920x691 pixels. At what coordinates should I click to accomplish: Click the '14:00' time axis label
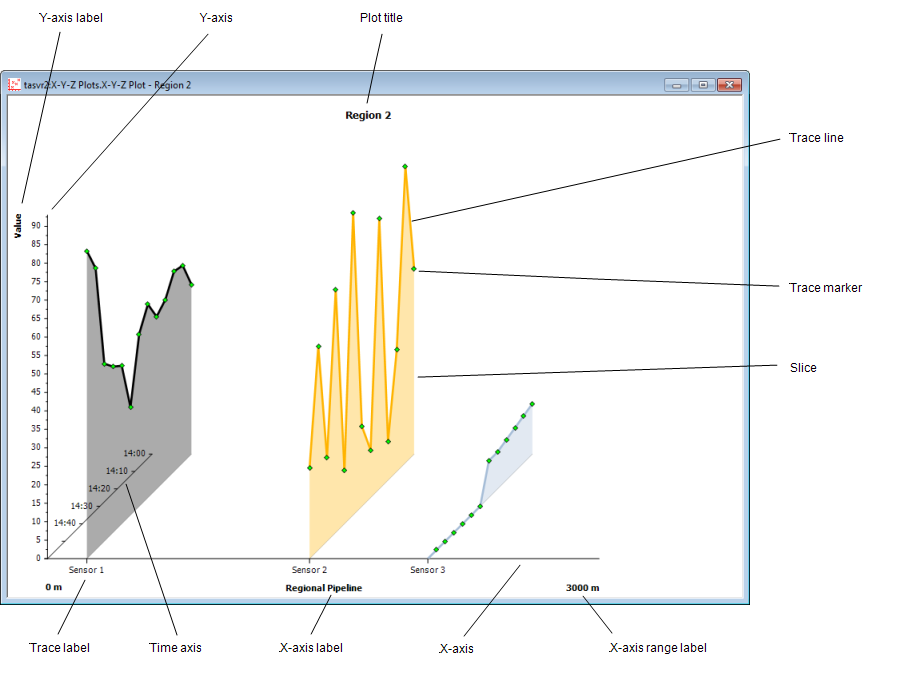pyautogui.click(x=134, y=452)
